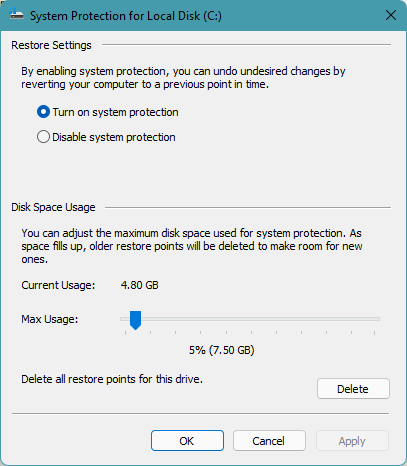This screenshot has height=466, width=407.
Task: Click the middle of the Max Usage slider track
Action: click(250, 319)
